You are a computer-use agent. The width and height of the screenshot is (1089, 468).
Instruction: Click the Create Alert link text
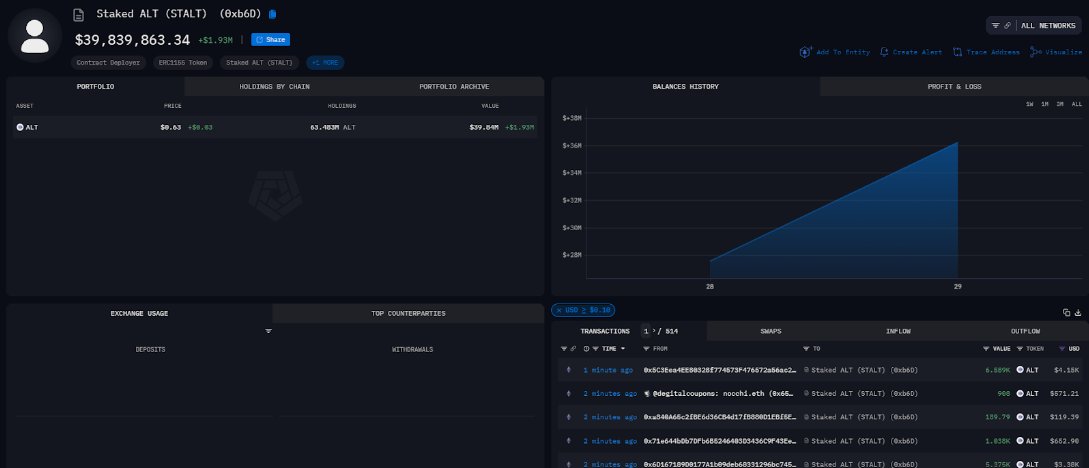[917, 52]
